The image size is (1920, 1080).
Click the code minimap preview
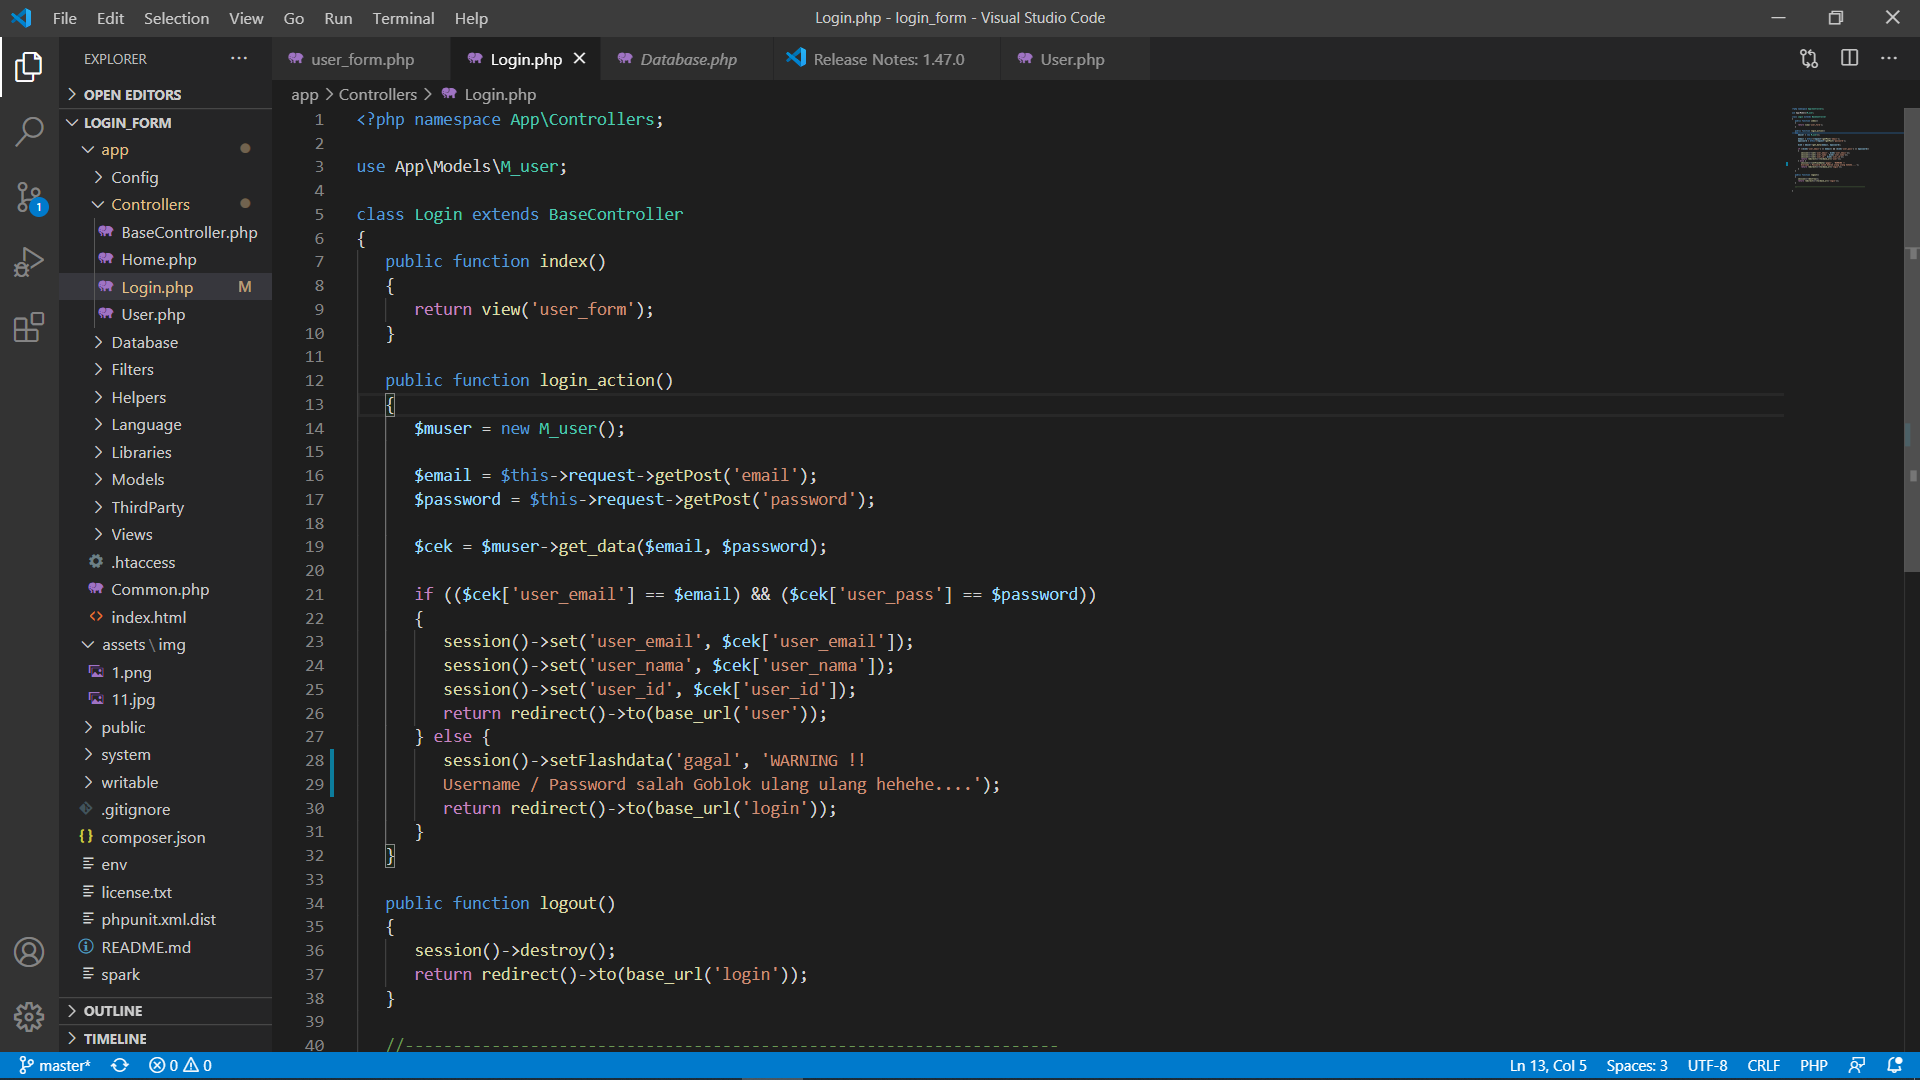coord(1843,148)
